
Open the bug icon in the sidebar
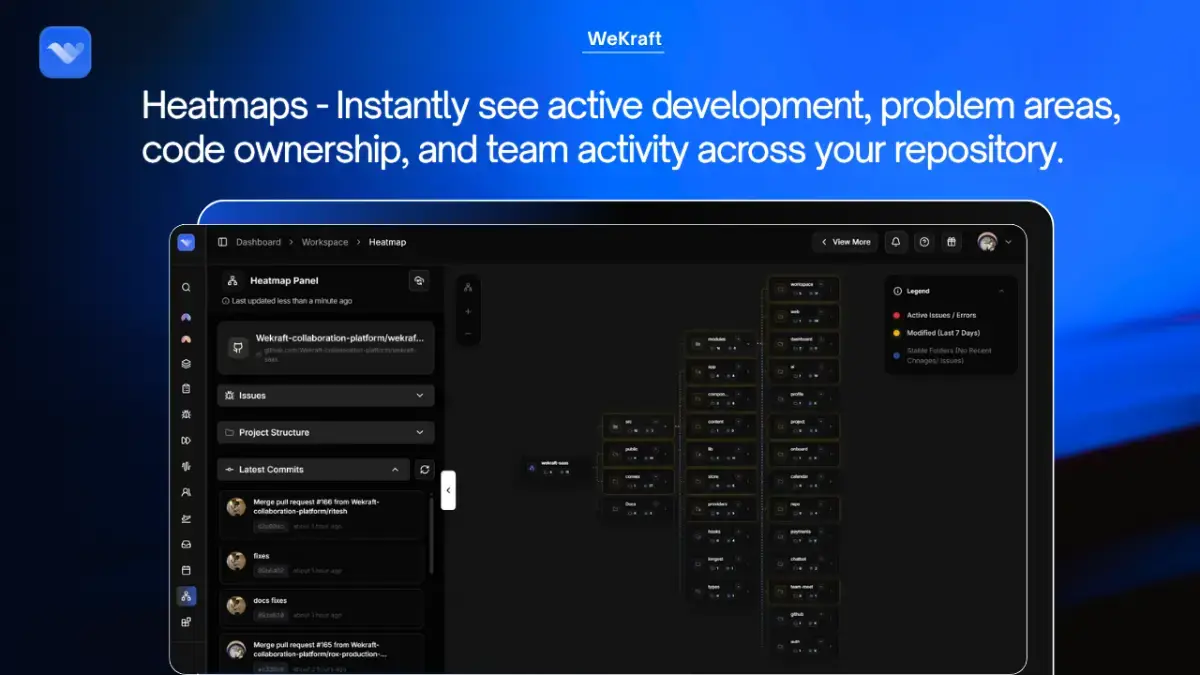pos(186,414)
